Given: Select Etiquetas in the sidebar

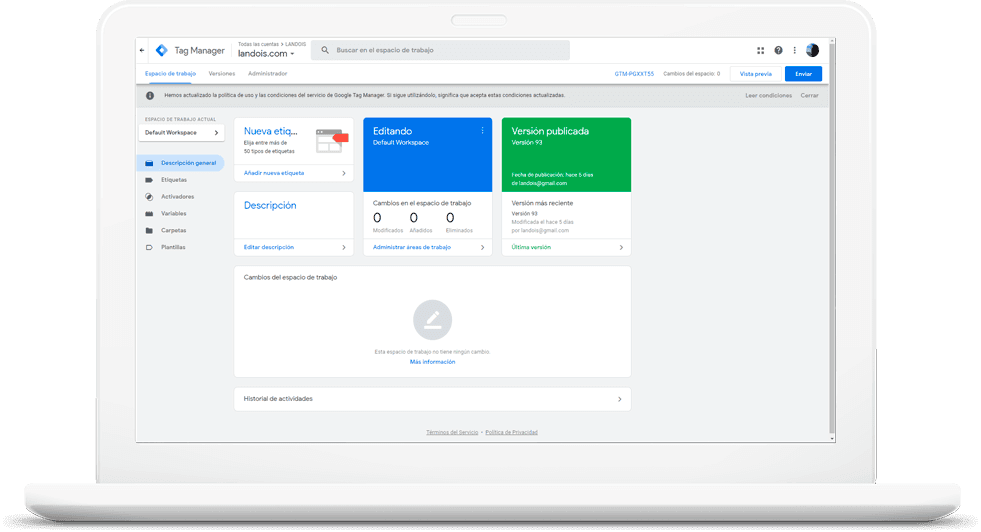Looking at the screenshot, I should point(174,180).
